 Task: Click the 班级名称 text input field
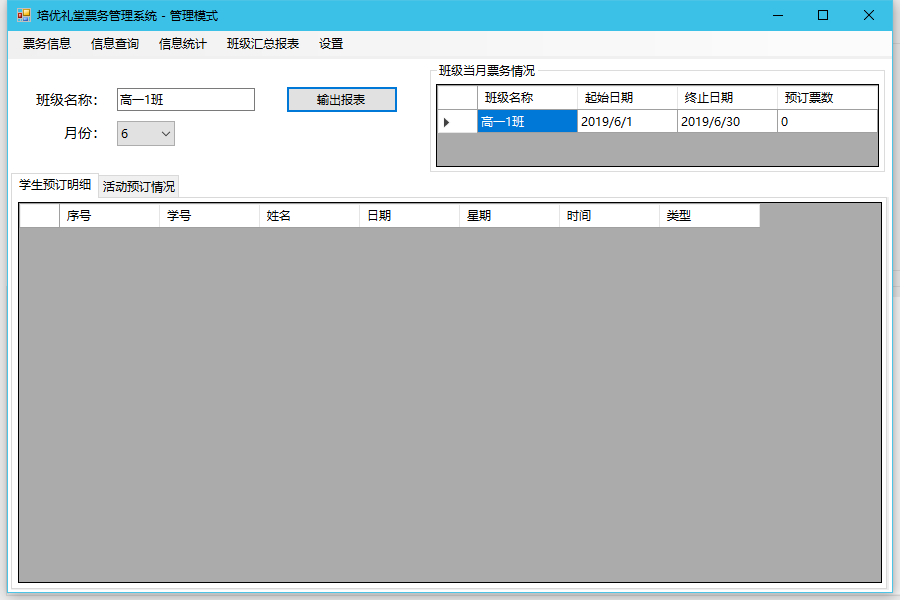[185, 100]
